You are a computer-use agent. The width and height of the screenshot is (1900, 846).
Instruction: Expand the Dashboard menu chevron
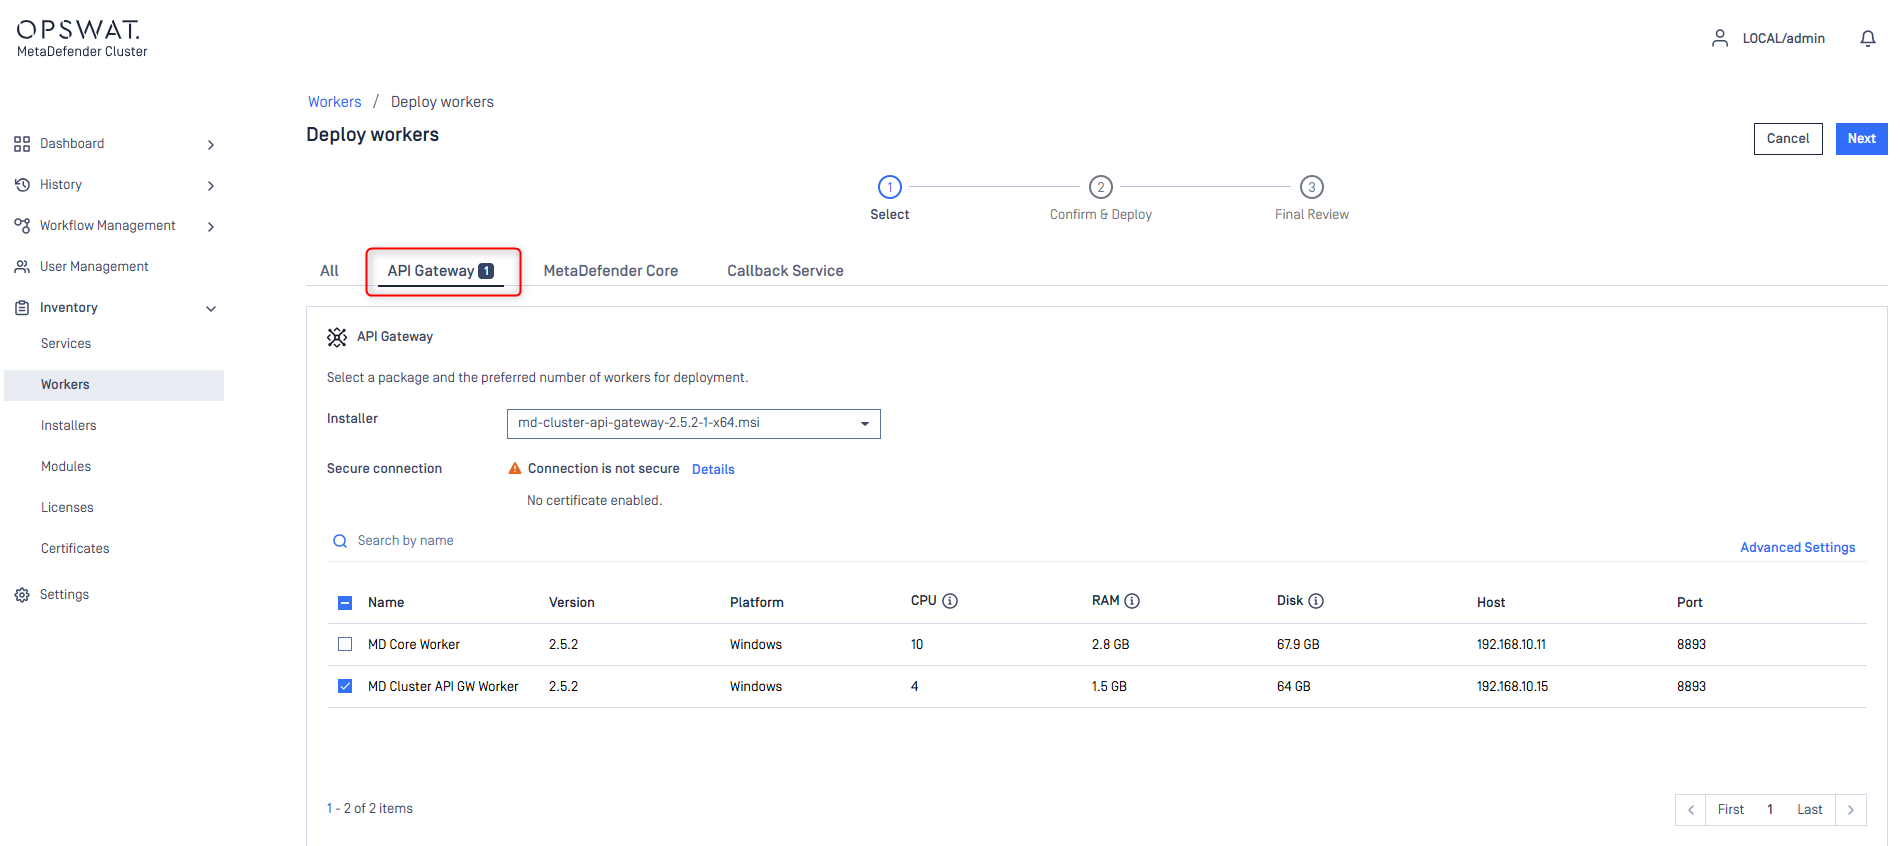tap(211, 145)
